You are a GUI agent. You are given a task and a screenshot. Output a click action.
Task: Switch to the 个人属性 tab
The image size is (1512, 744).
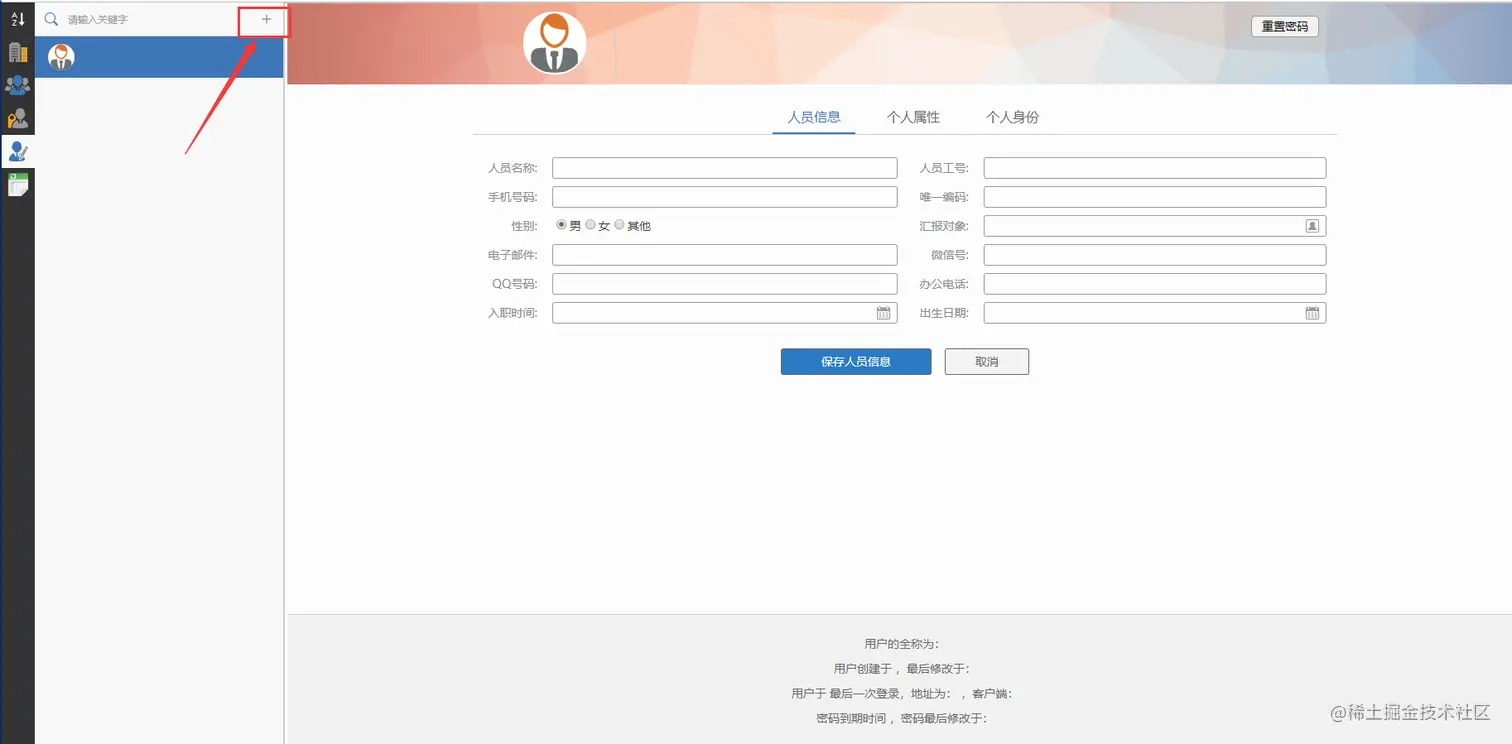(x=913, y=117)
